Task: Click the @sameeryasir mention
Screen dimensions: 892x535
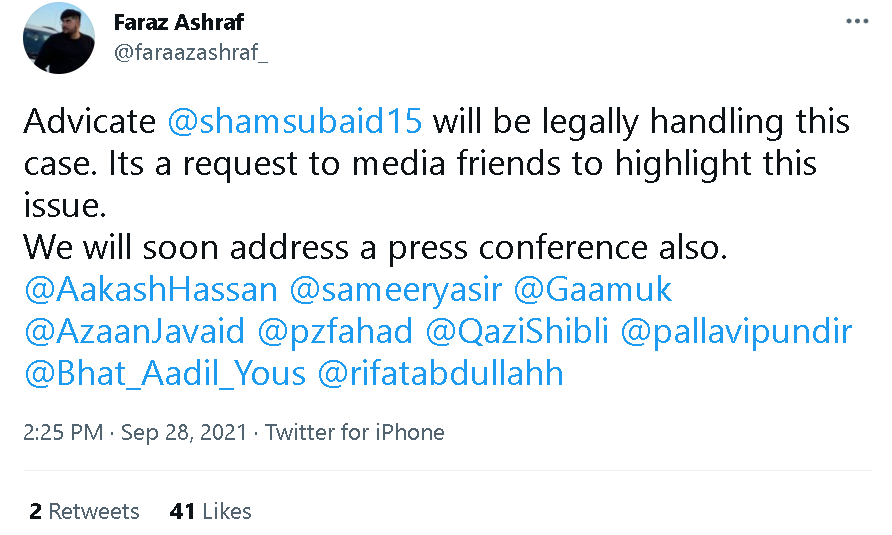Action: tap(396, 291)
